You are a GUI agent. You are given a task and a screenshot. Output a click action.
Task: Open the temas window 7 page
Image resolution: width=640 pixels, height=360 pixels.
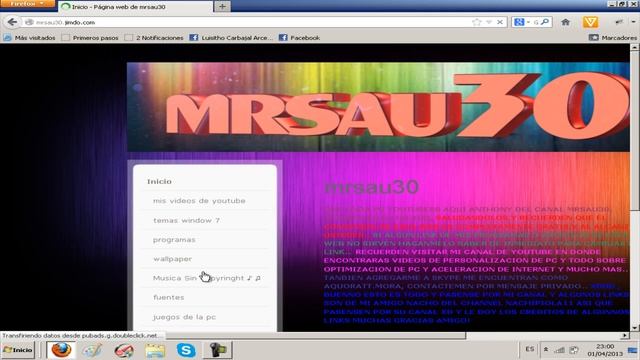click(186, 220)
